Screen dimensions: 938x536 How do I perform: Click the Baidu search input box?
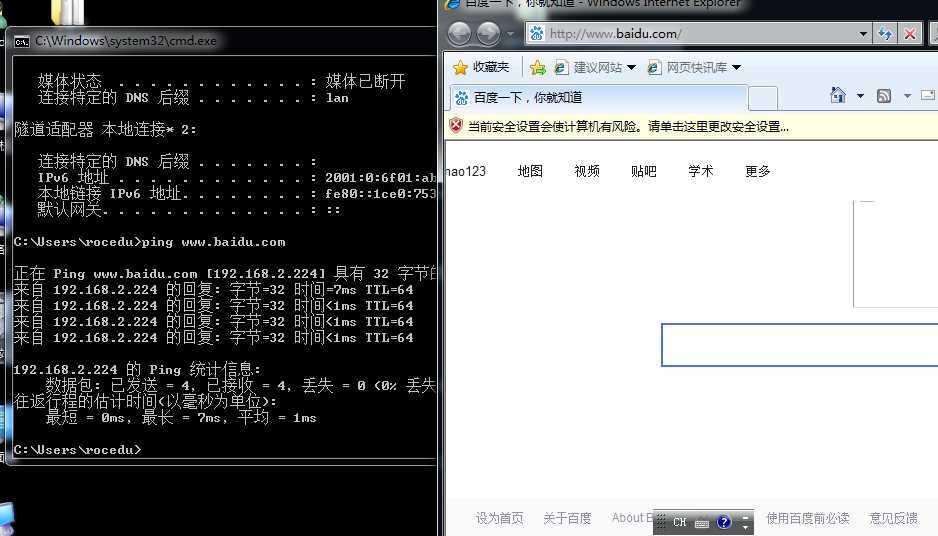(800, 345)
